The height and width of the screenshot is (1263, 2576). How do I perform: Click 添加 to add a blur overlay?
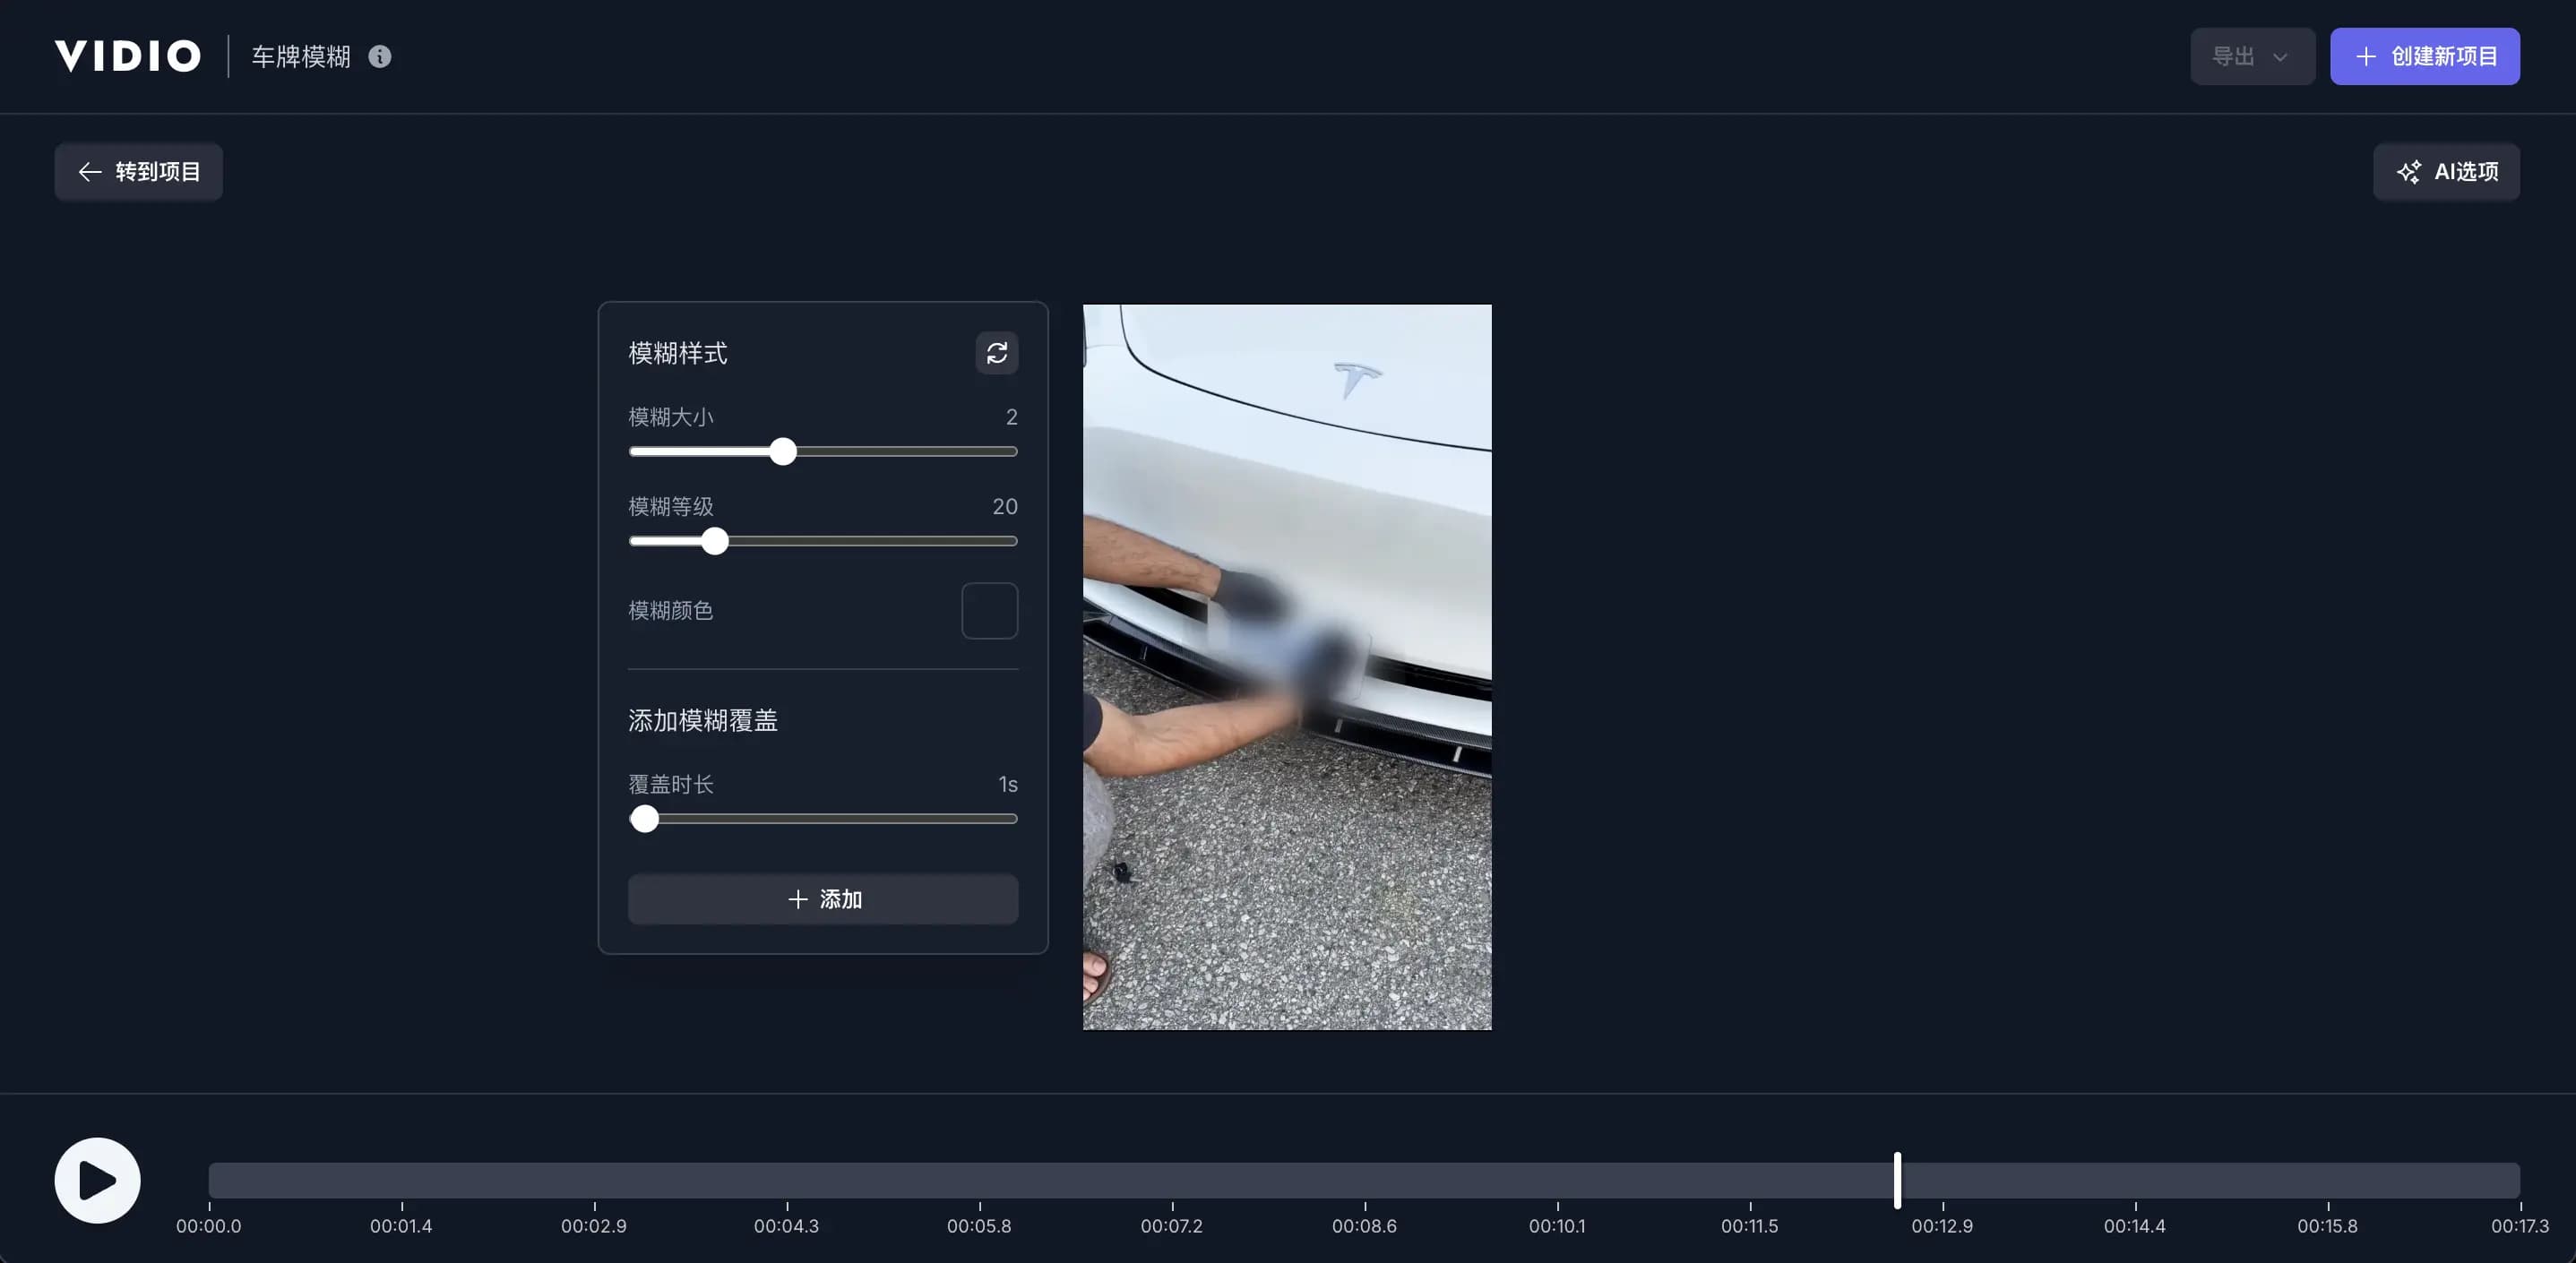pyautogui.click(x=822, y=899)
